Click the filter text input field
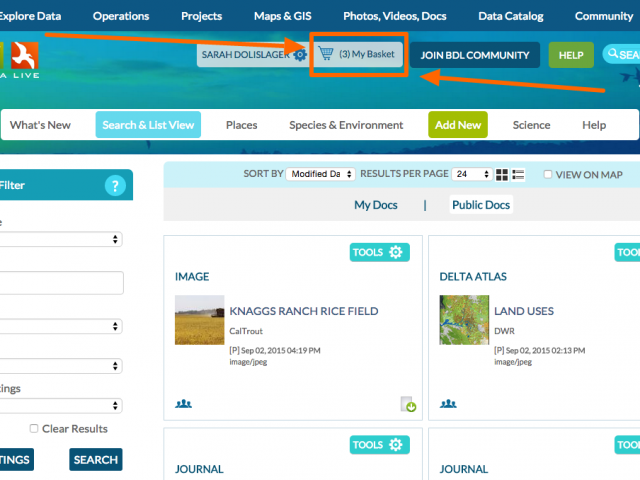This screenshot has width=640, height=480. [x=60, y=282]
